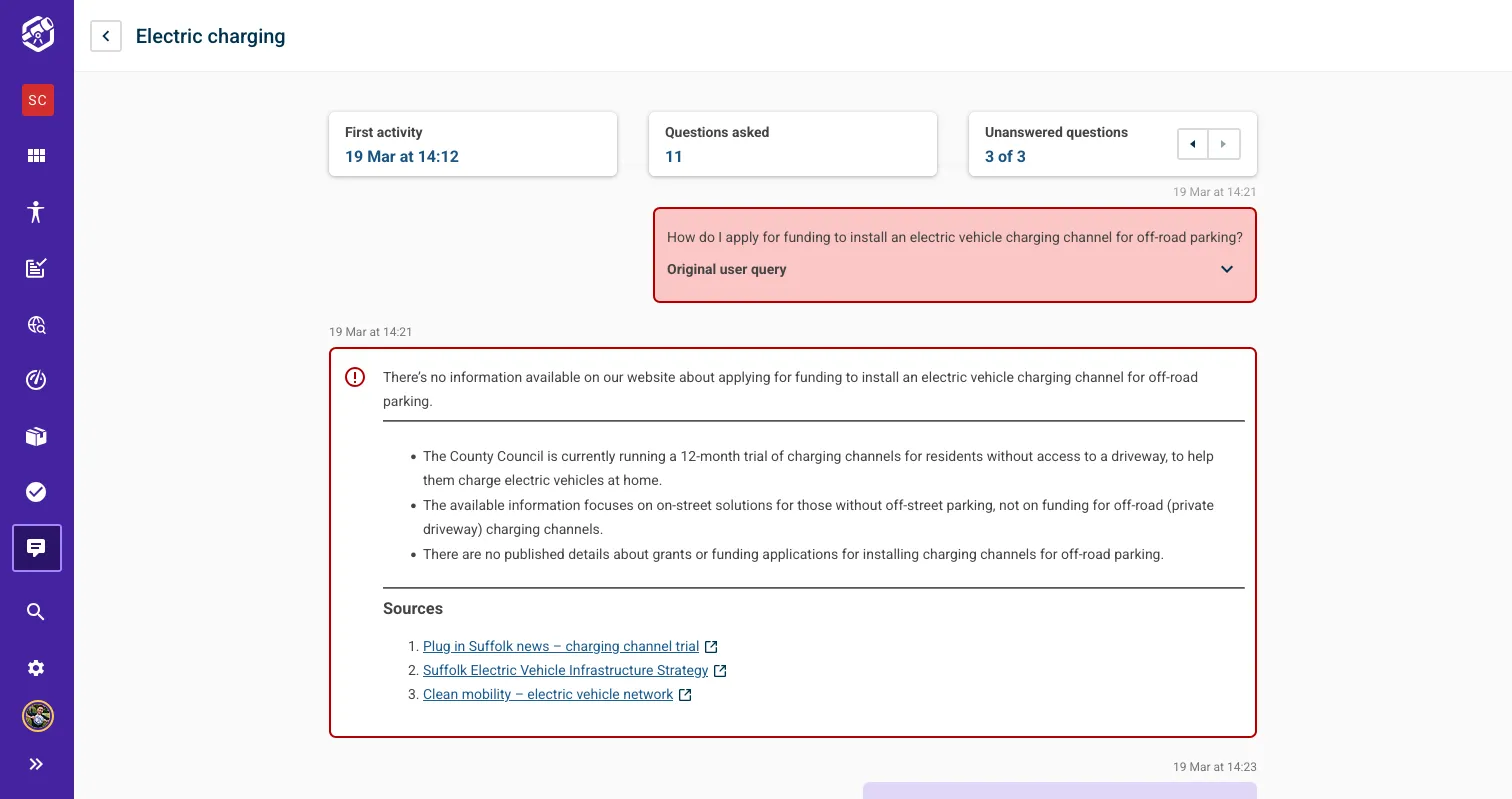Open the apps grid in the sidebar
Image resolution: width=1512 pixels, height=799 pixels.
pos(36,155)
